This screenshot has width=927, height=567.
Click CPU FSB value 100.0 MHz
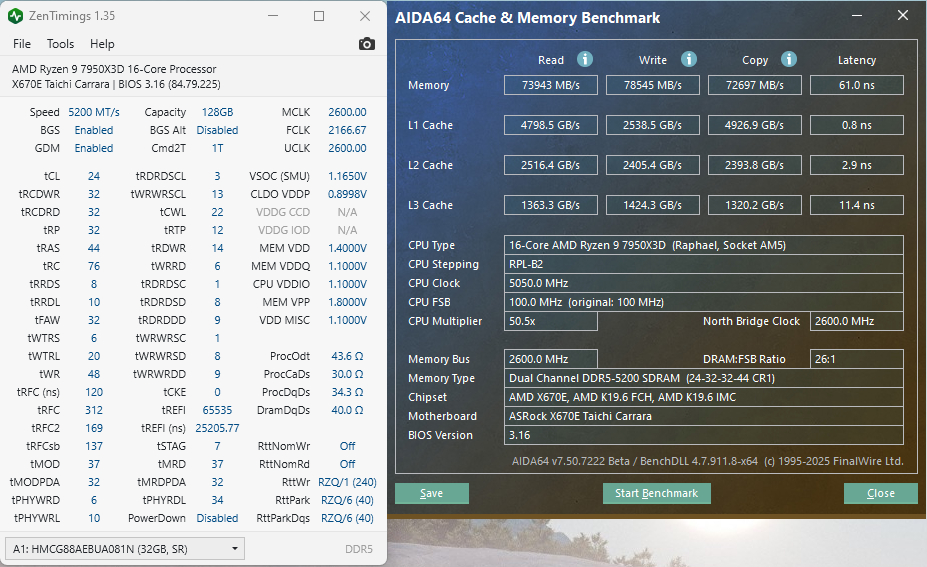704,302
